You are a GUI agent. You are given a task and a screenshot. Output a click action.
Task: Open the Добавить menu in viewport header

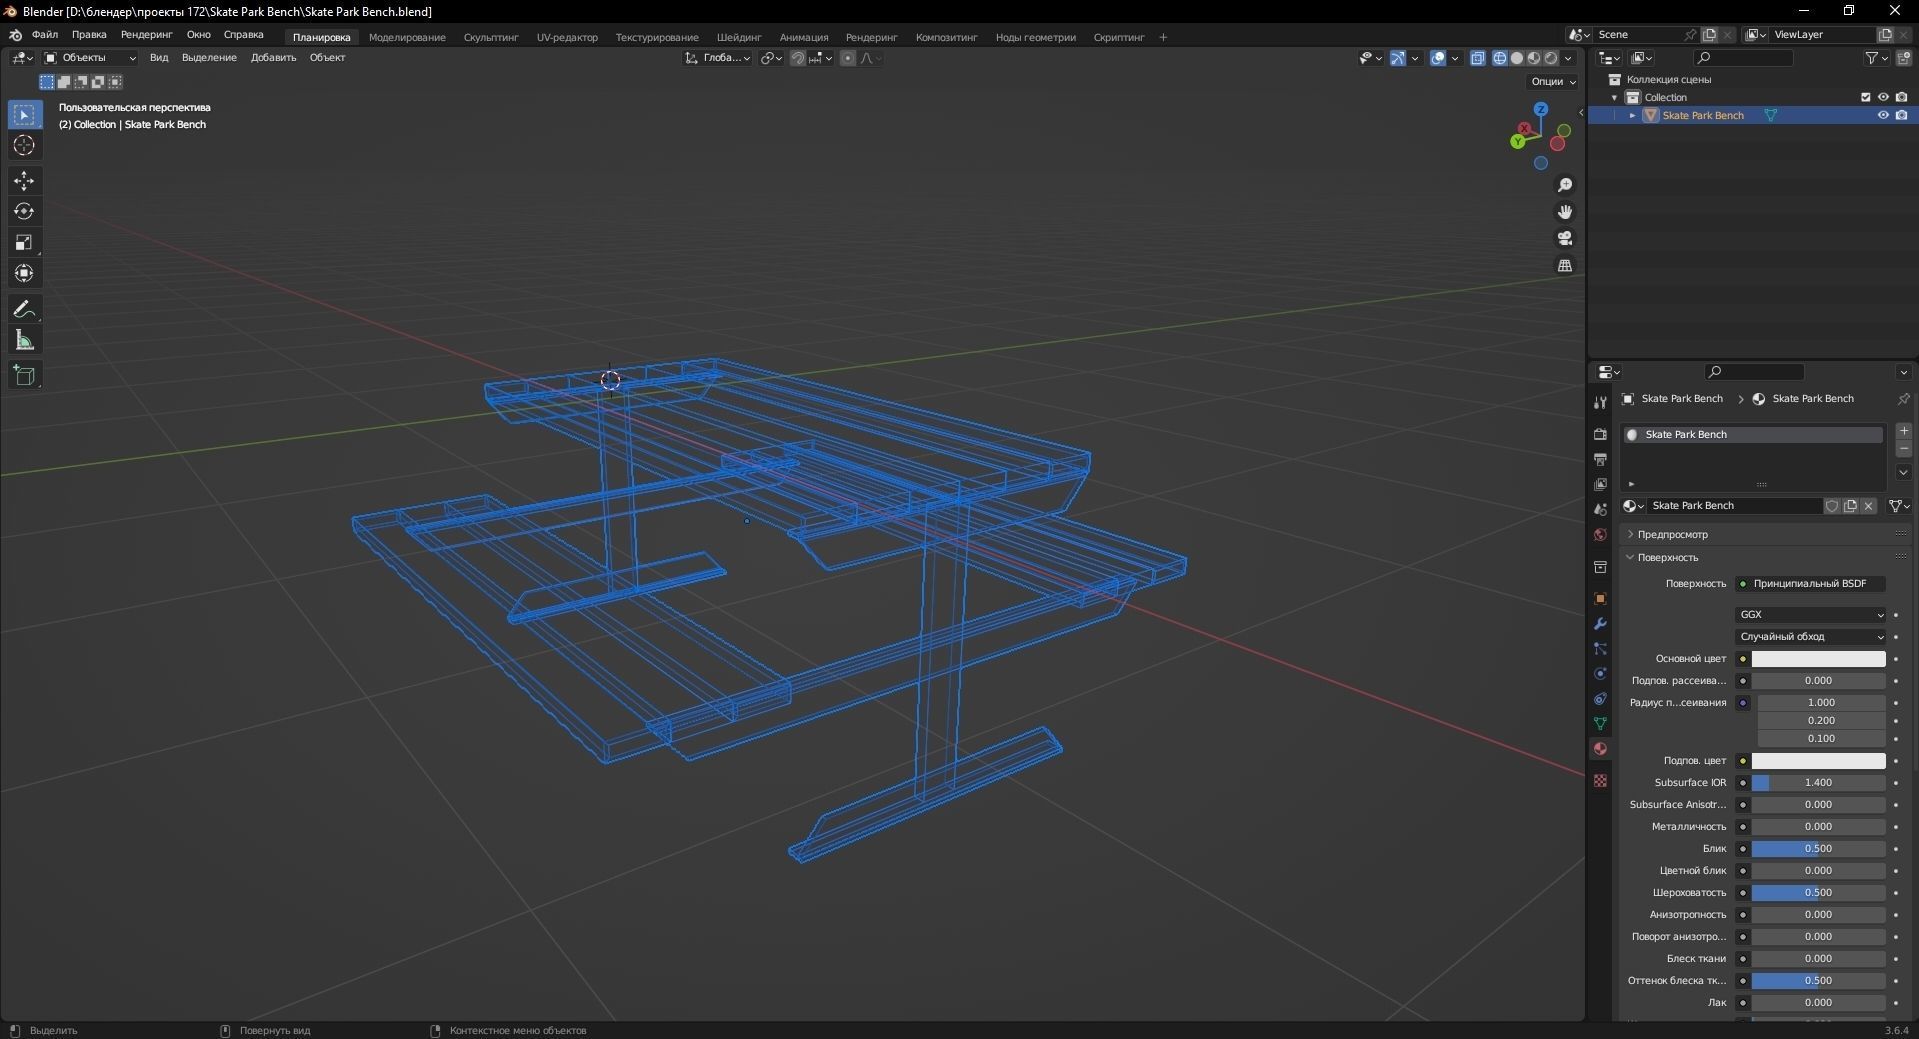(x=273, y=58)
